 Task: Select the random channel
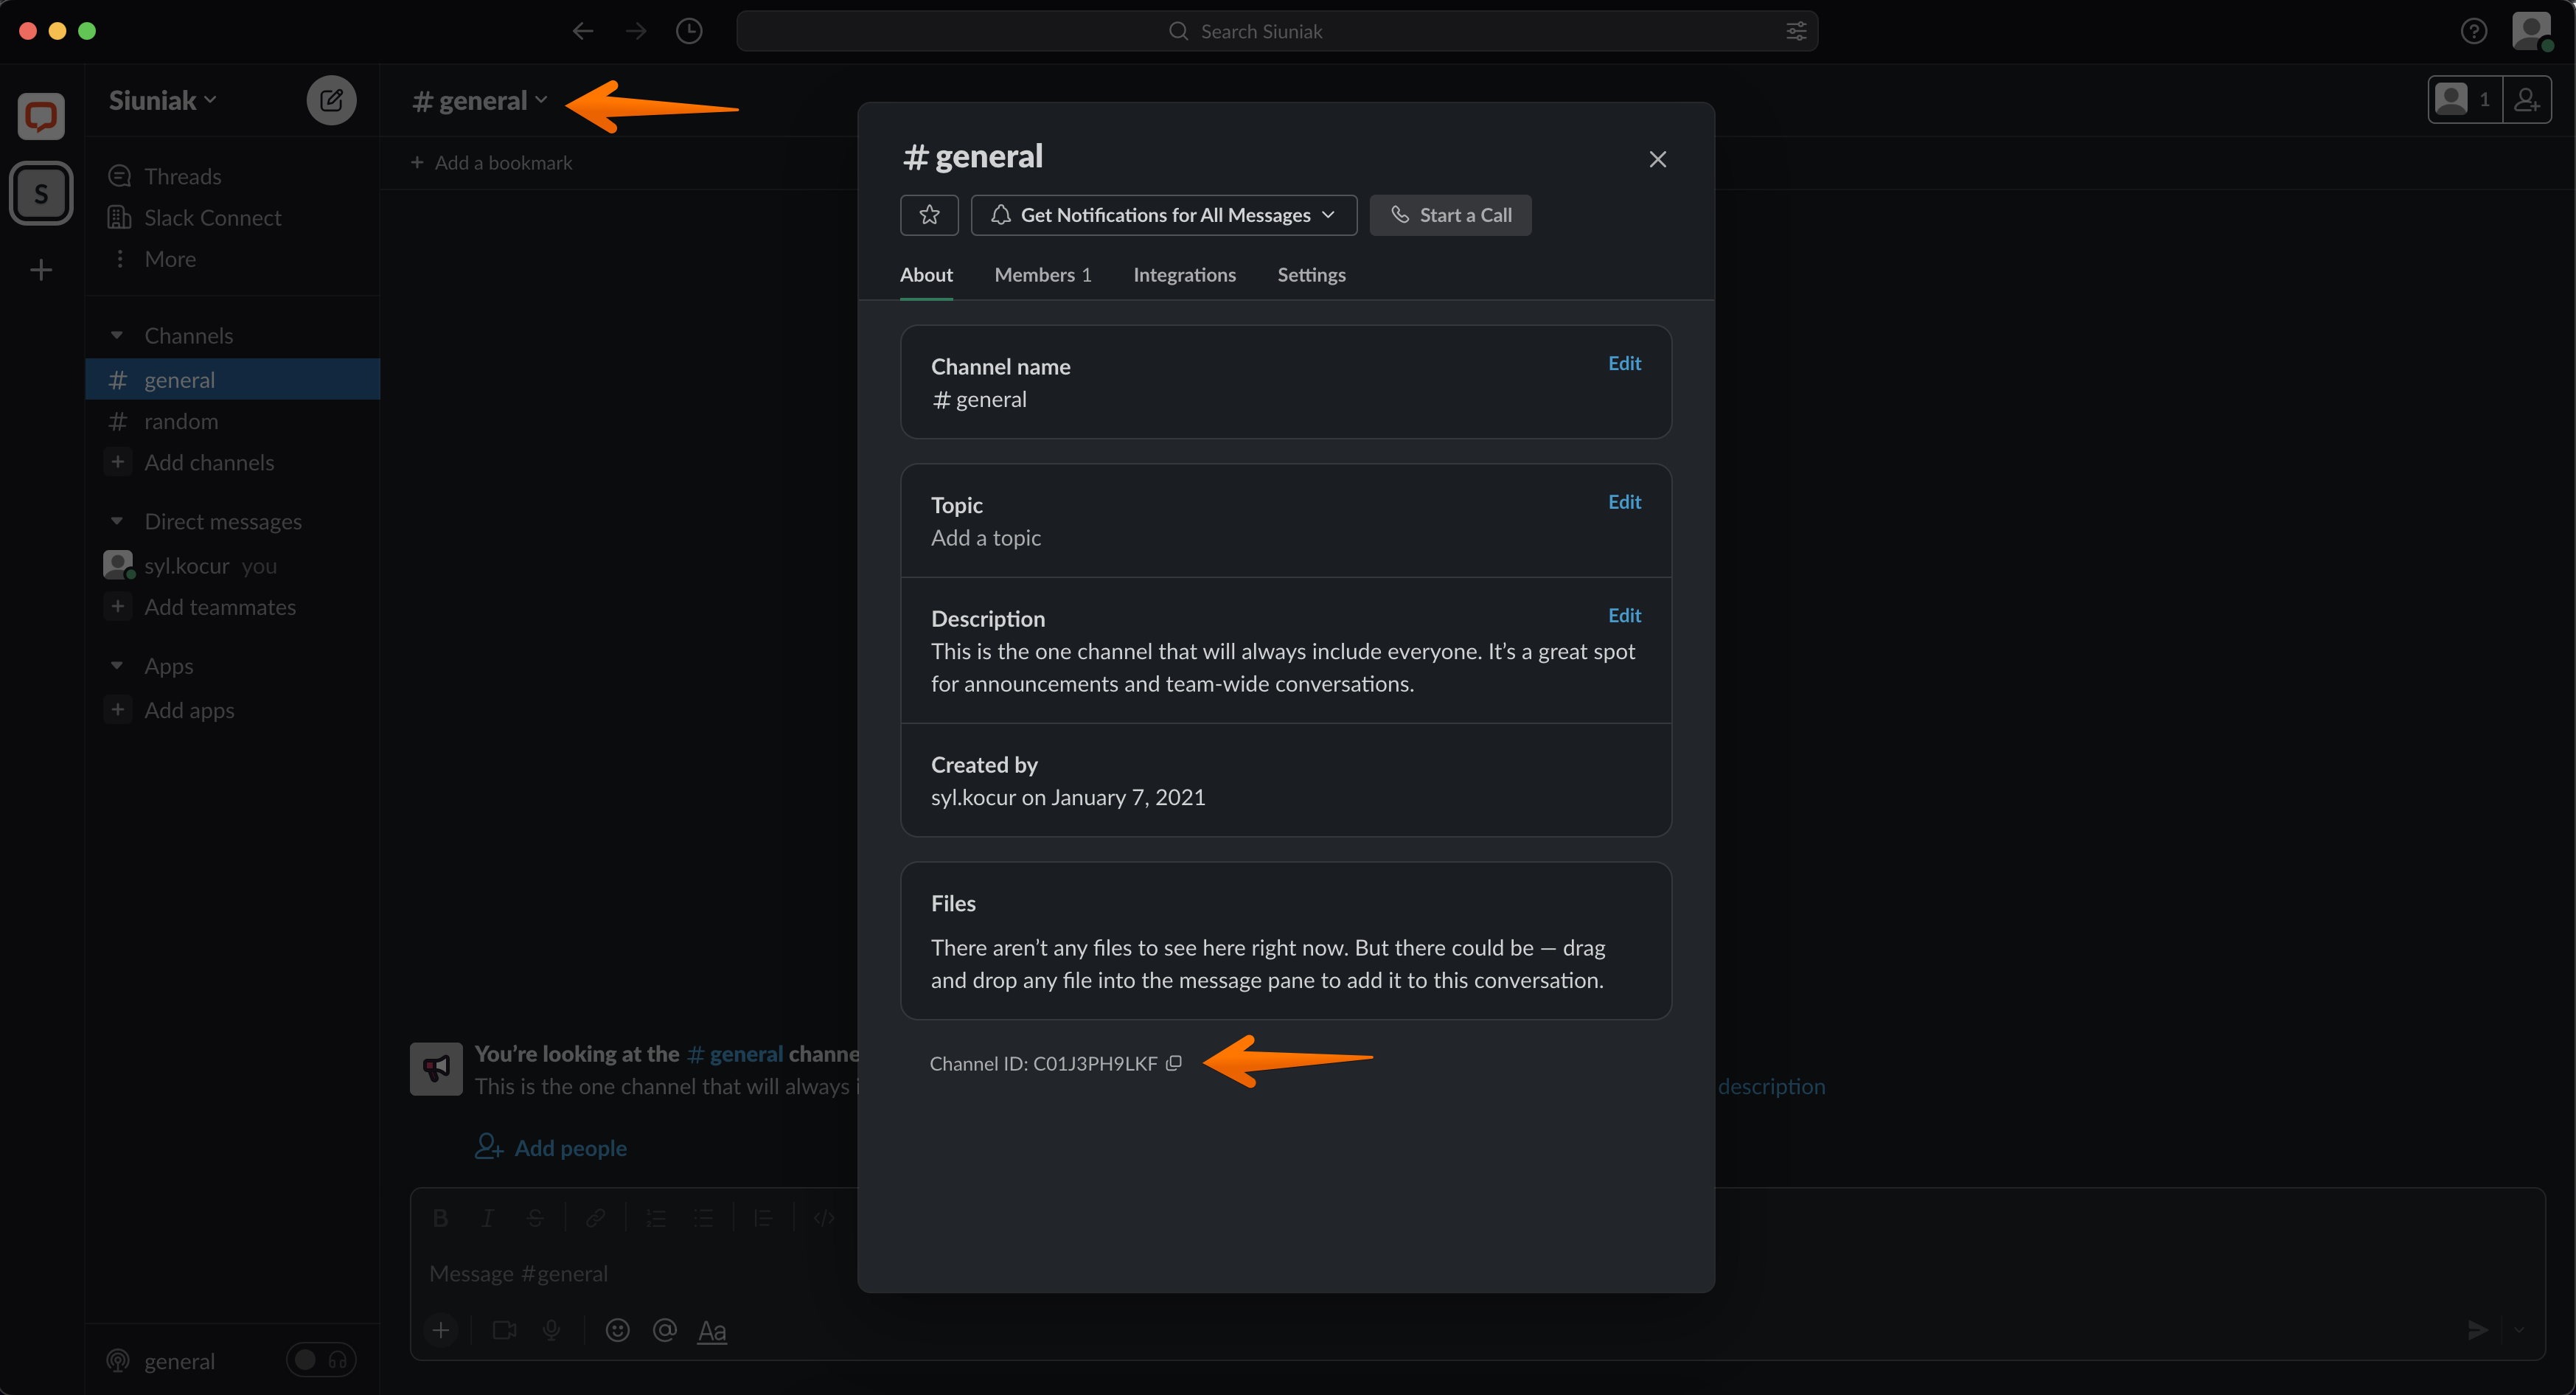coord(232,421)
